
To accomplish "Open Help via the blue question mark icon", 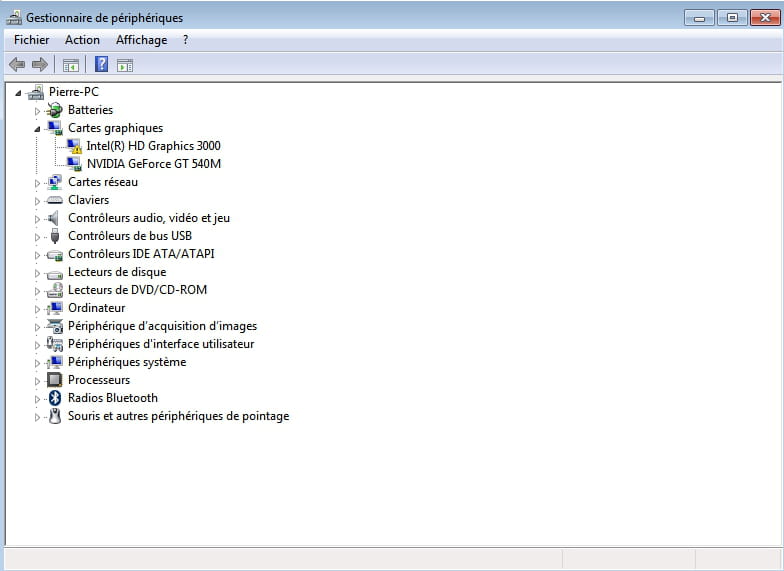I will (101, 65).
